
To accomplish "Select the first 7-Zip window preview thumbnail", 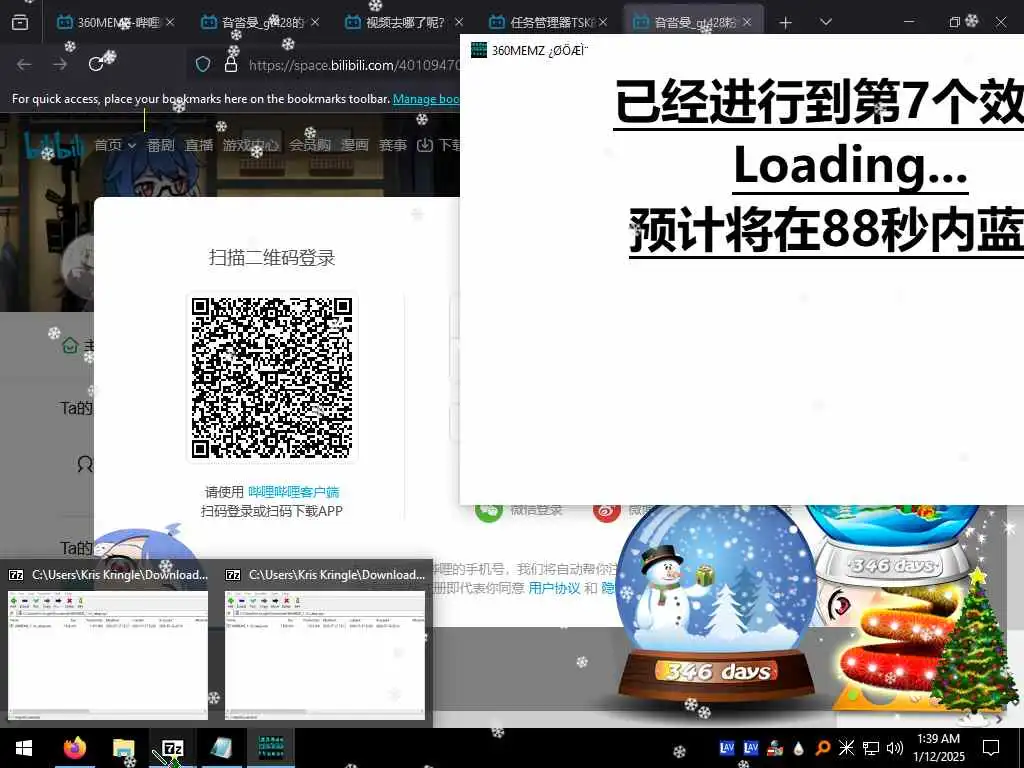I will tap(108, 655).
